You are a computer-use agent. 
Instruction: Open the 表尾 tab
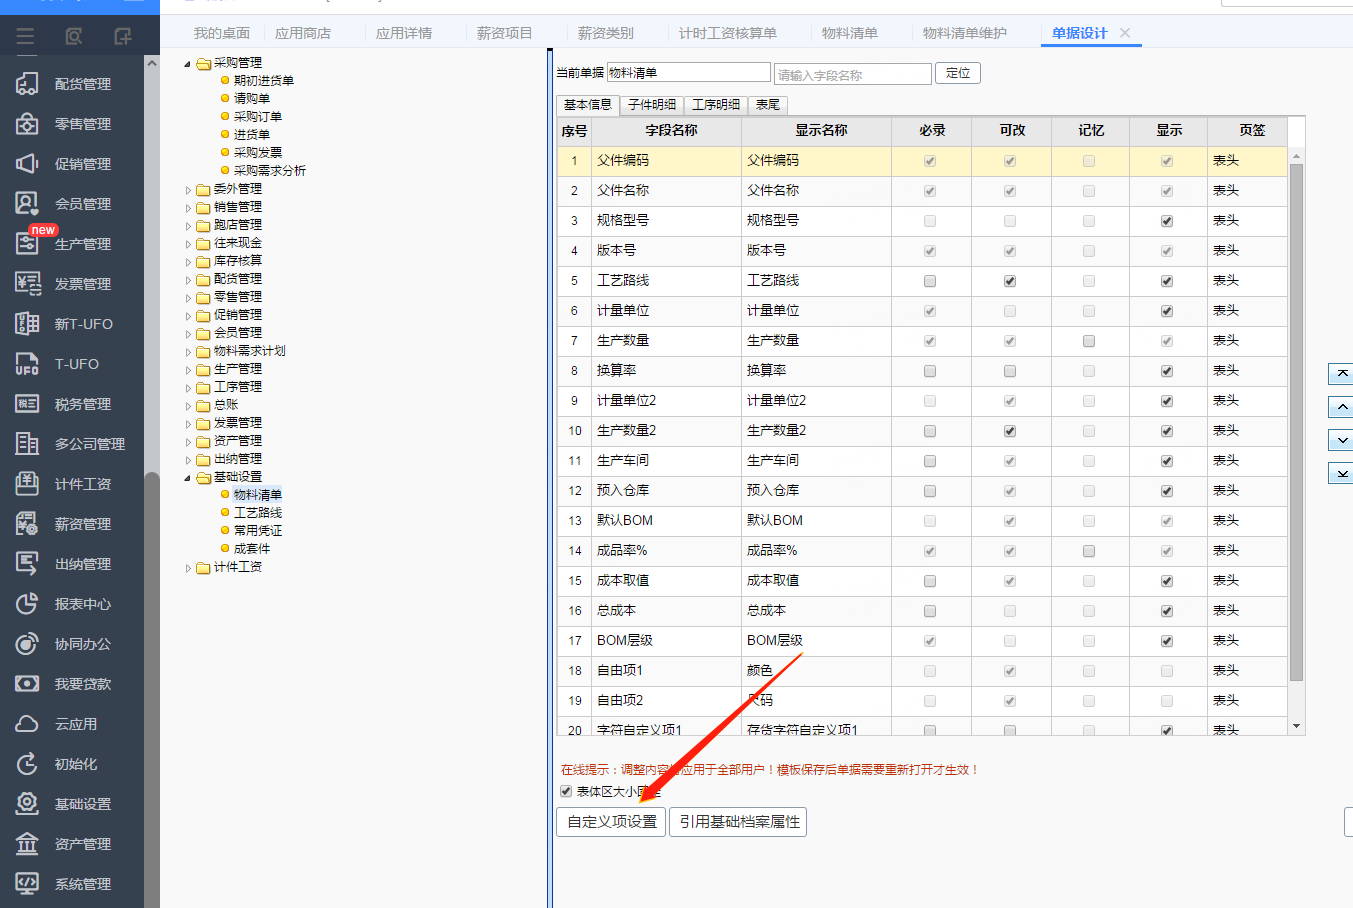tap(768, 104)
